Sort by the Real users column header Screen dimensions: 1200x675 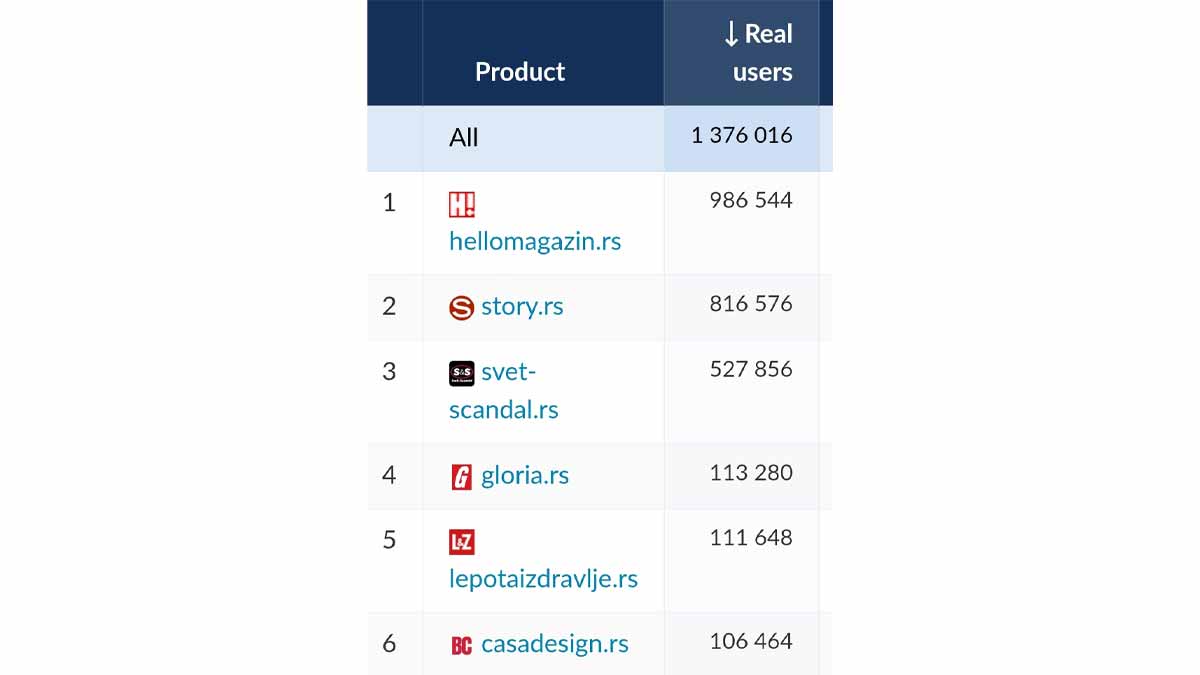coord(741,53)
